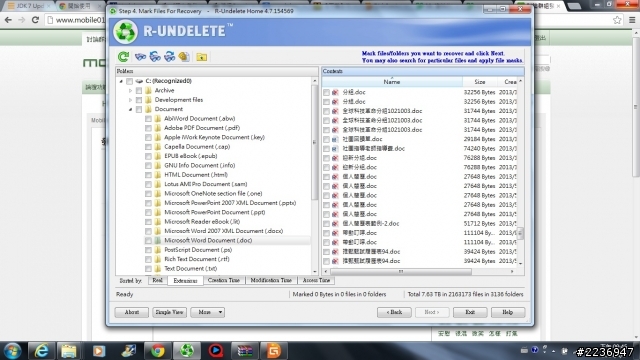Click the Size column header
Image resolution: width=640 pixels, height=360 pixels.
(x=480, y=82)
